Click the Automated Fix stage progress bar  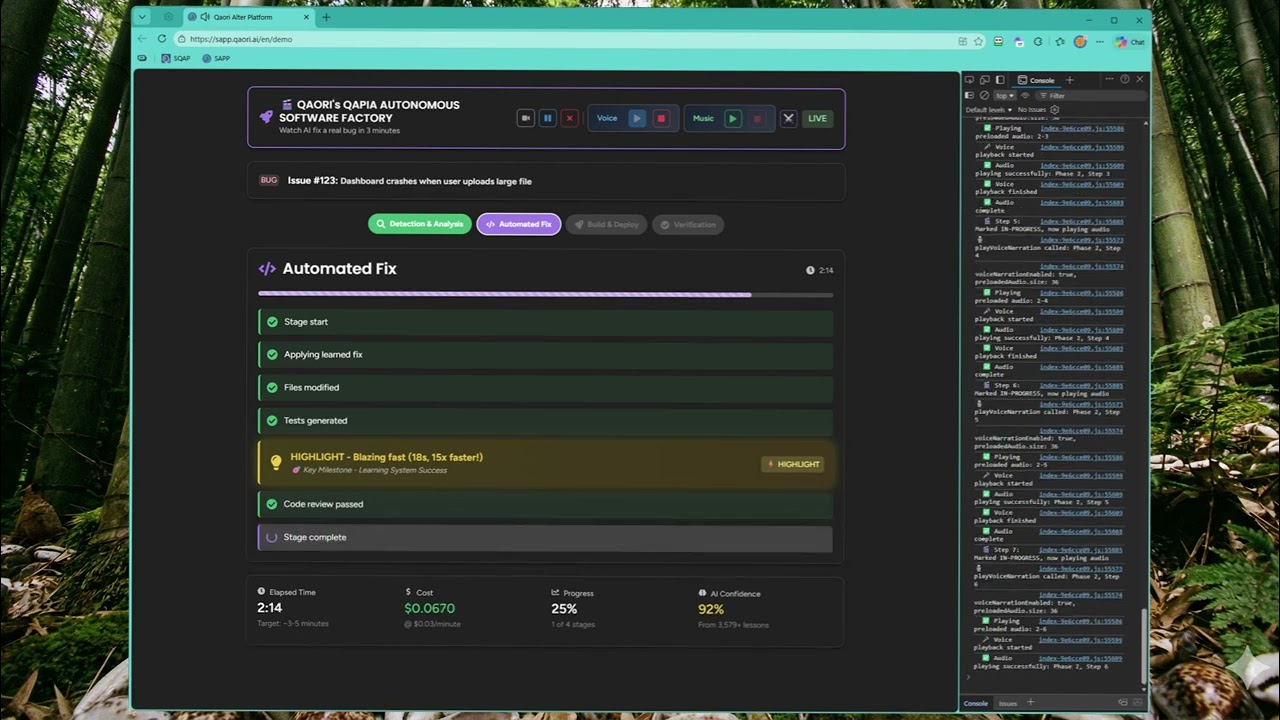coord(545,294)
